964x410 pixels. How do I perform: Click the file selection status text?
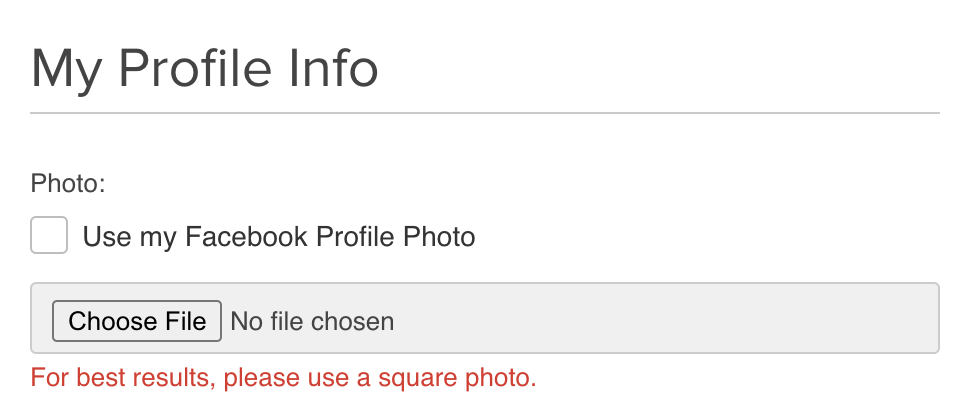[312, 321]
